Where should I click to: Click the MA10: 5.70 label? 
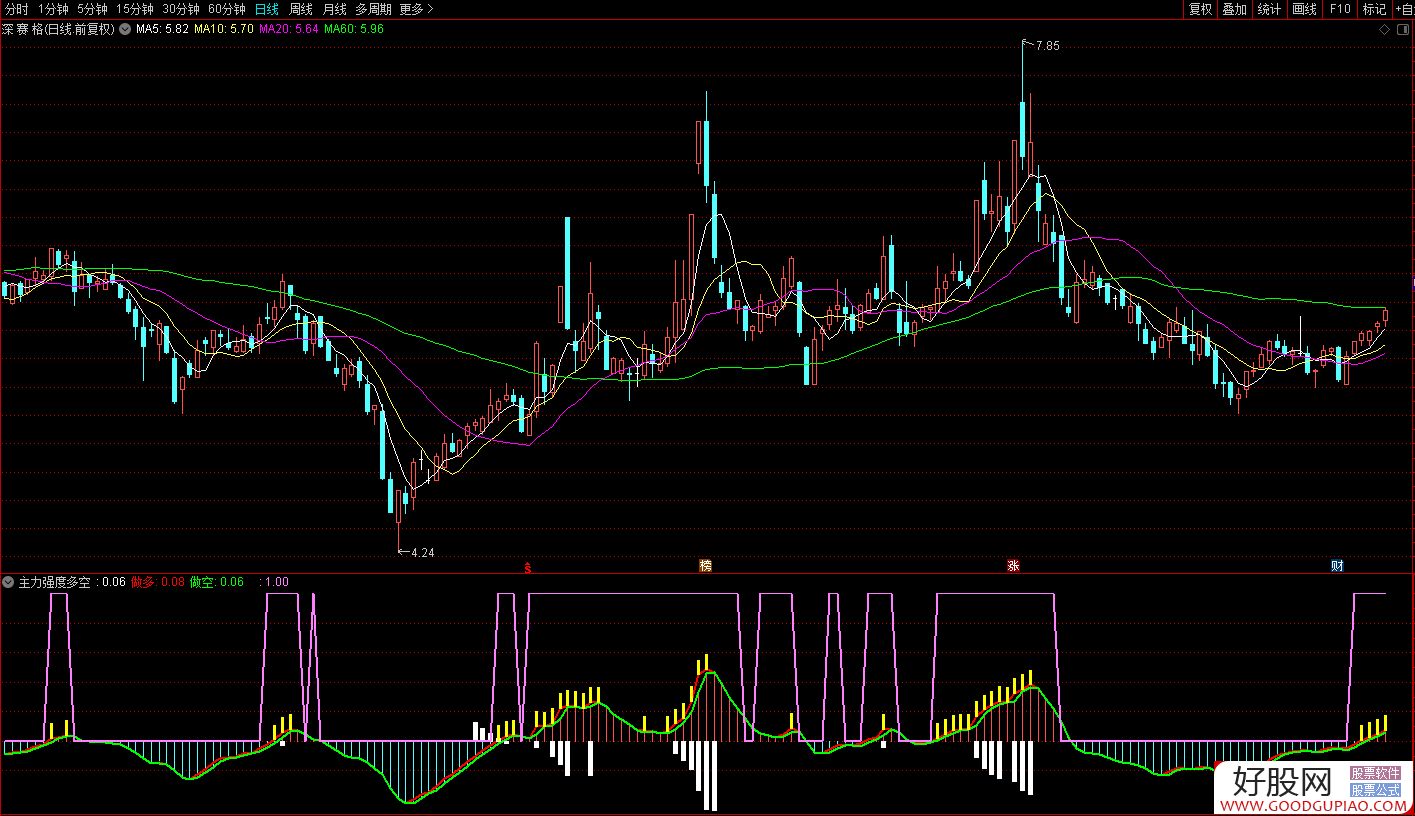(223, 29)
